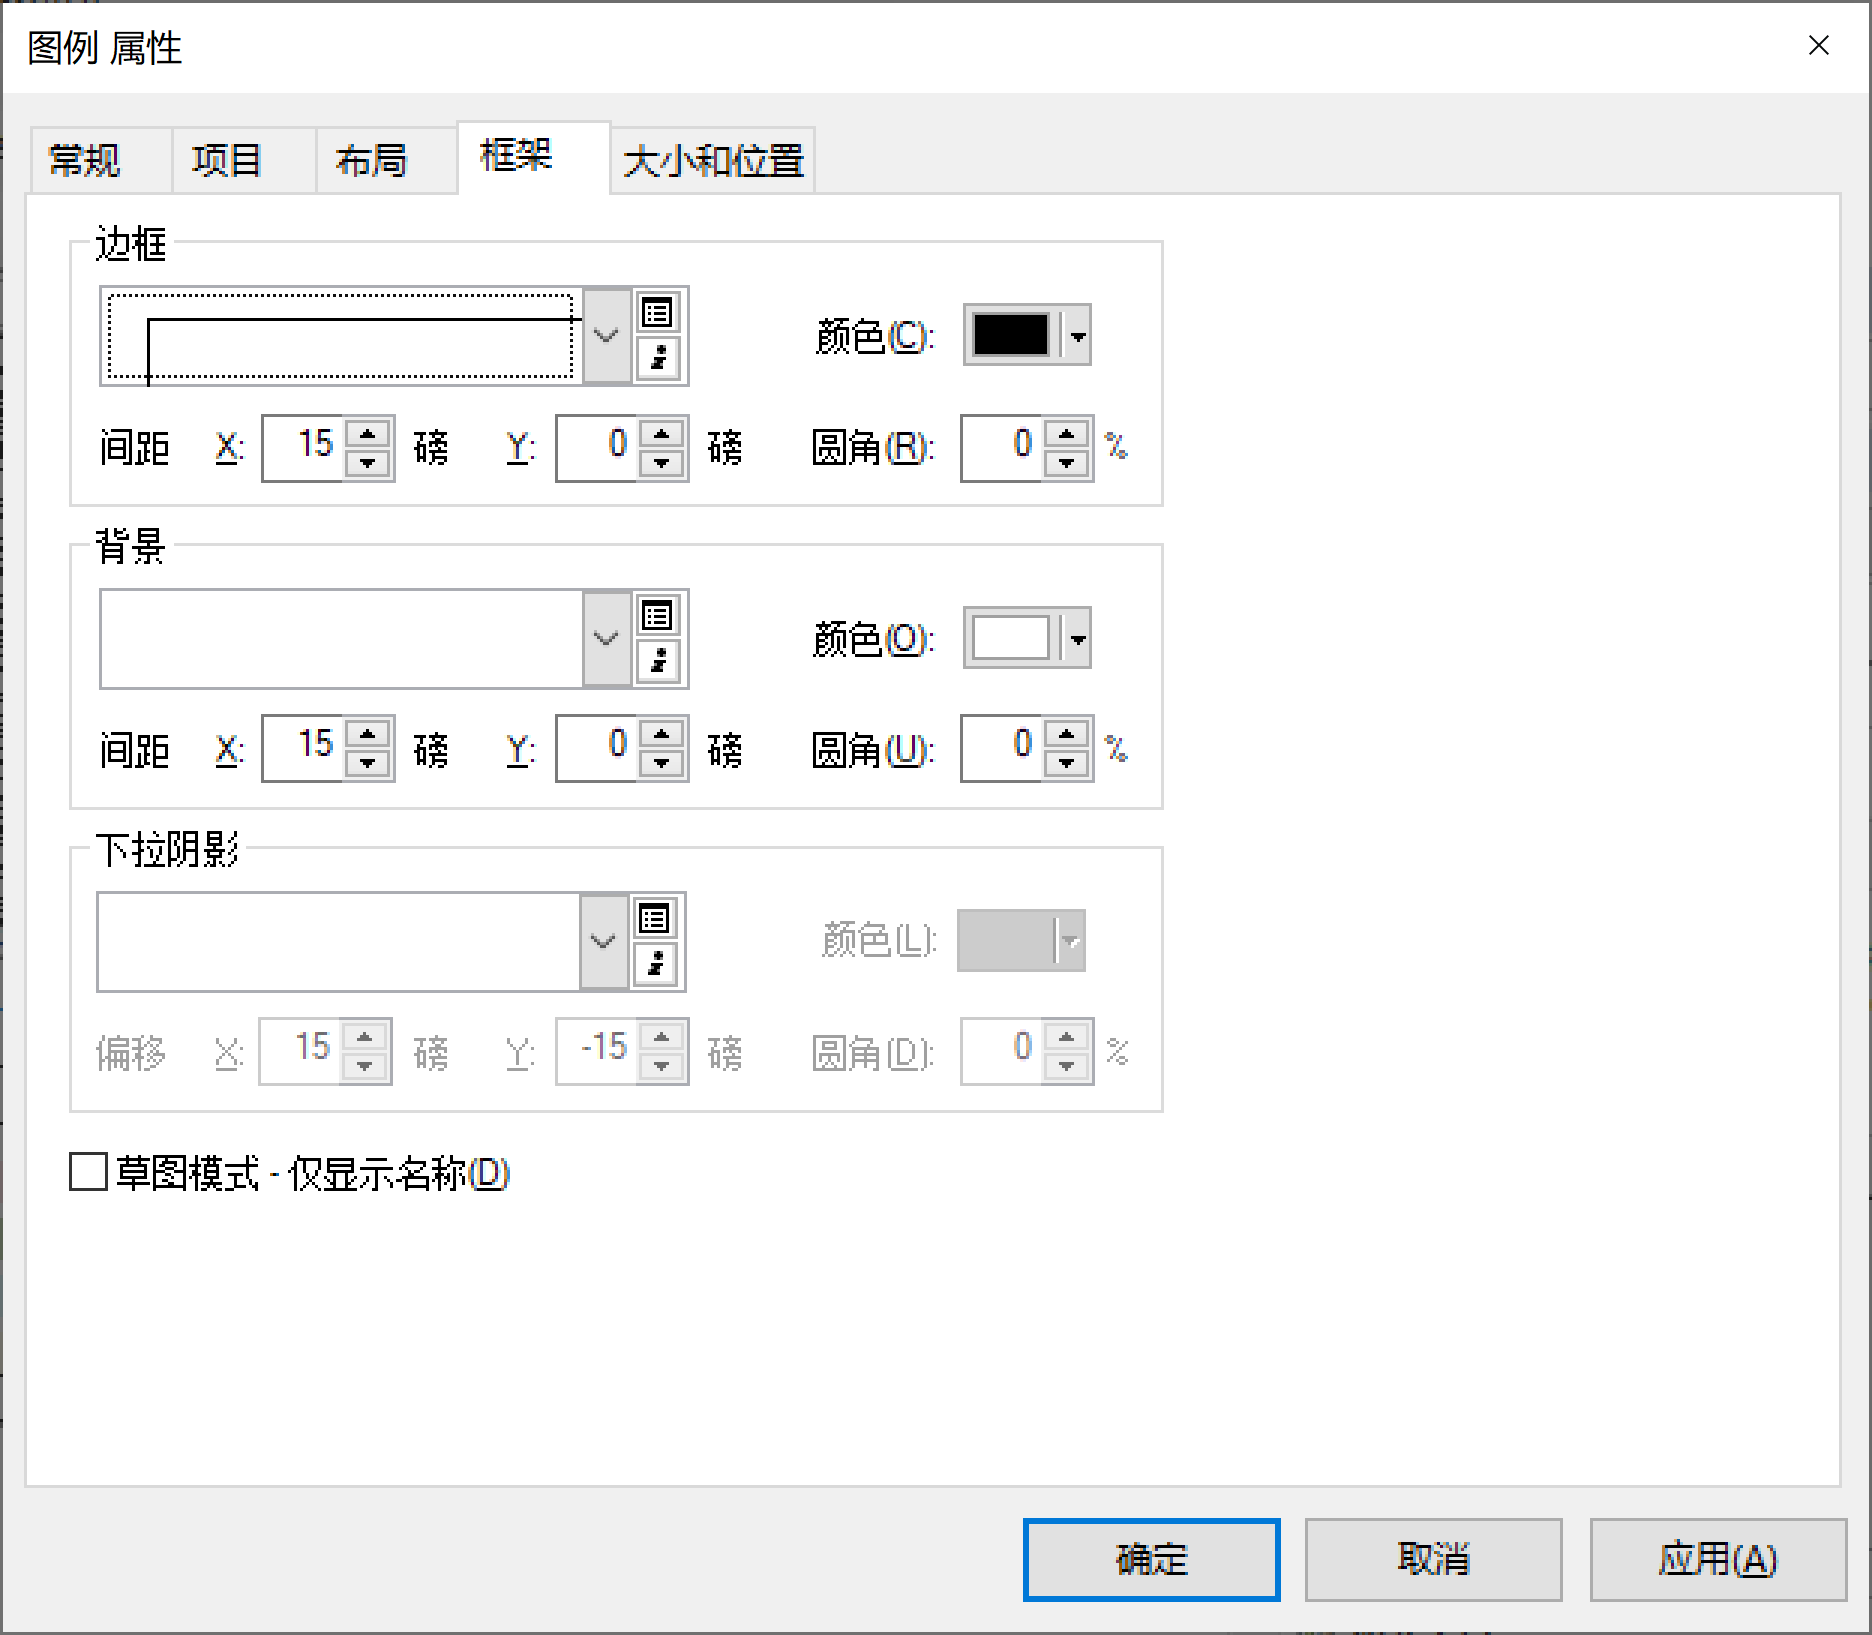Increase shadow 圆角(D) percentage

1067,1036
